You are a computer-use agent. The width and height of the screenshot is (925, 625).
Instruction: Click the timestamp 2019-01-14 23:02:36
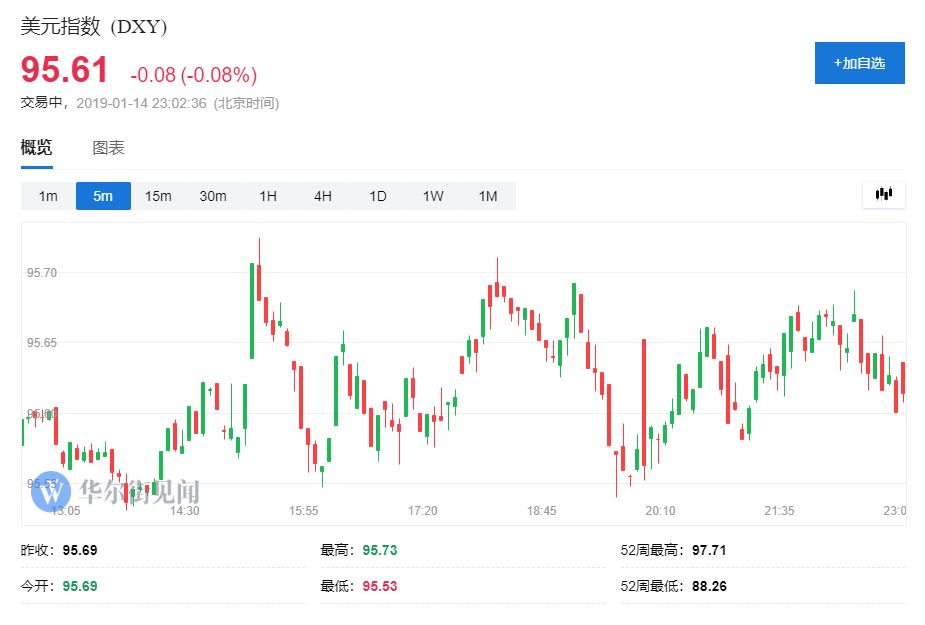click(x=141, y=103)
